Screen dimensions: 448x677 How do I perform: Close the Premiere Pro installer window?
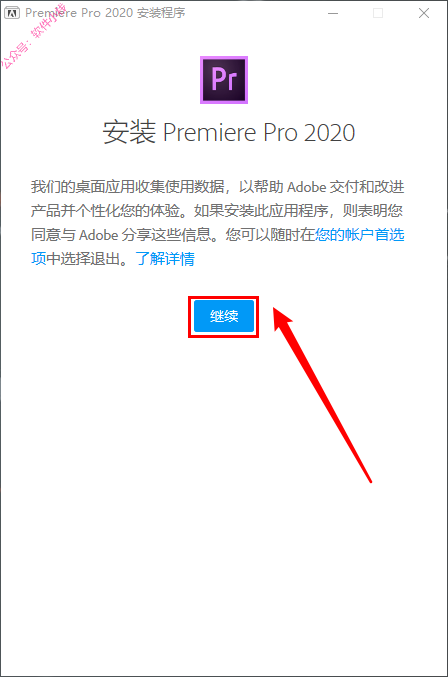click(424, 13)
